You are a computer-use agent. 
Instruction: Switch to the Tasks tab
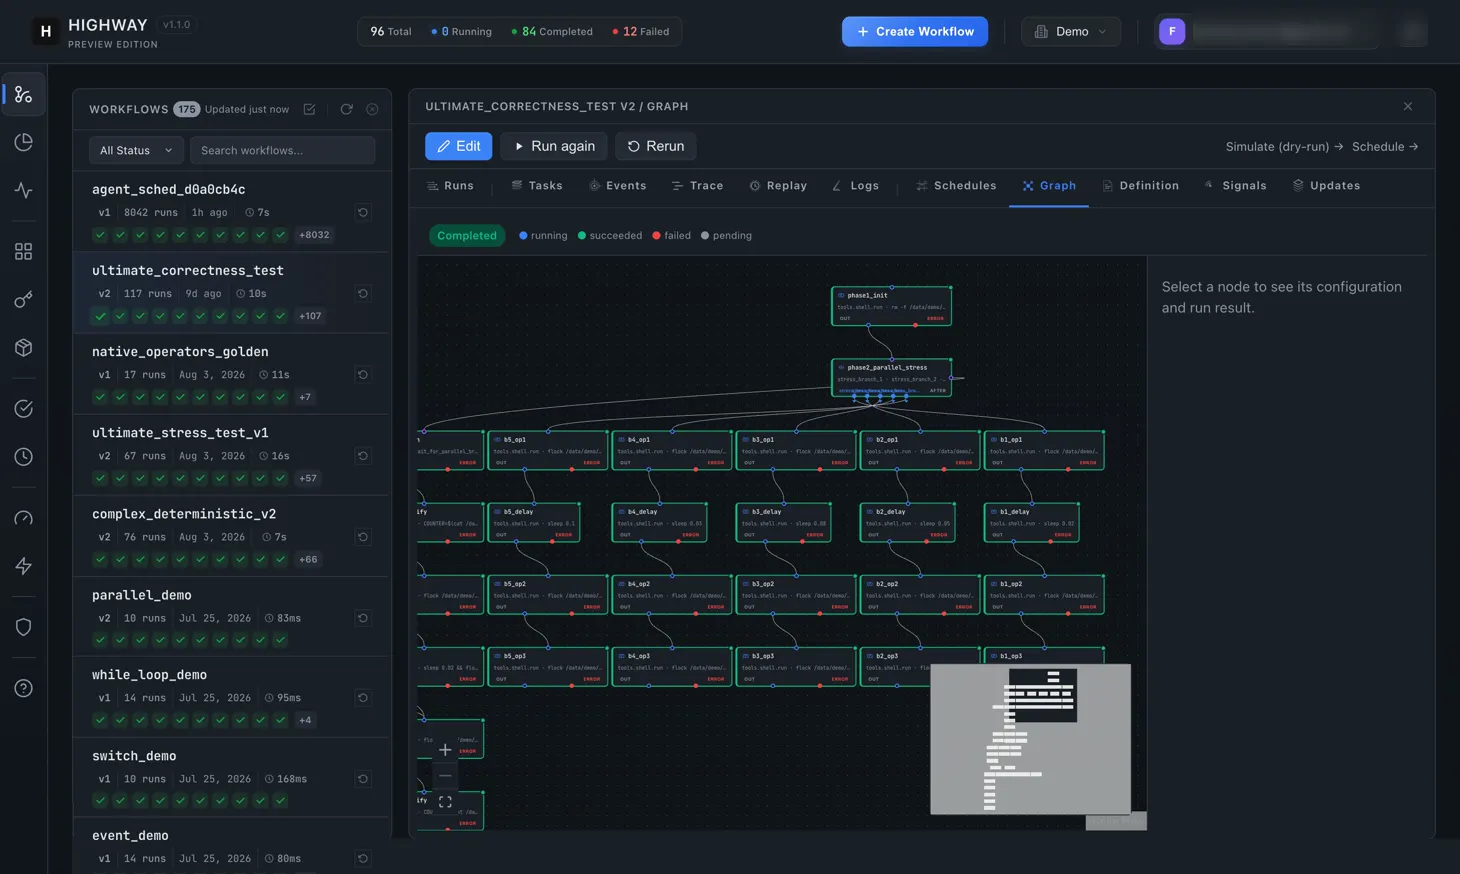[537, 186]
